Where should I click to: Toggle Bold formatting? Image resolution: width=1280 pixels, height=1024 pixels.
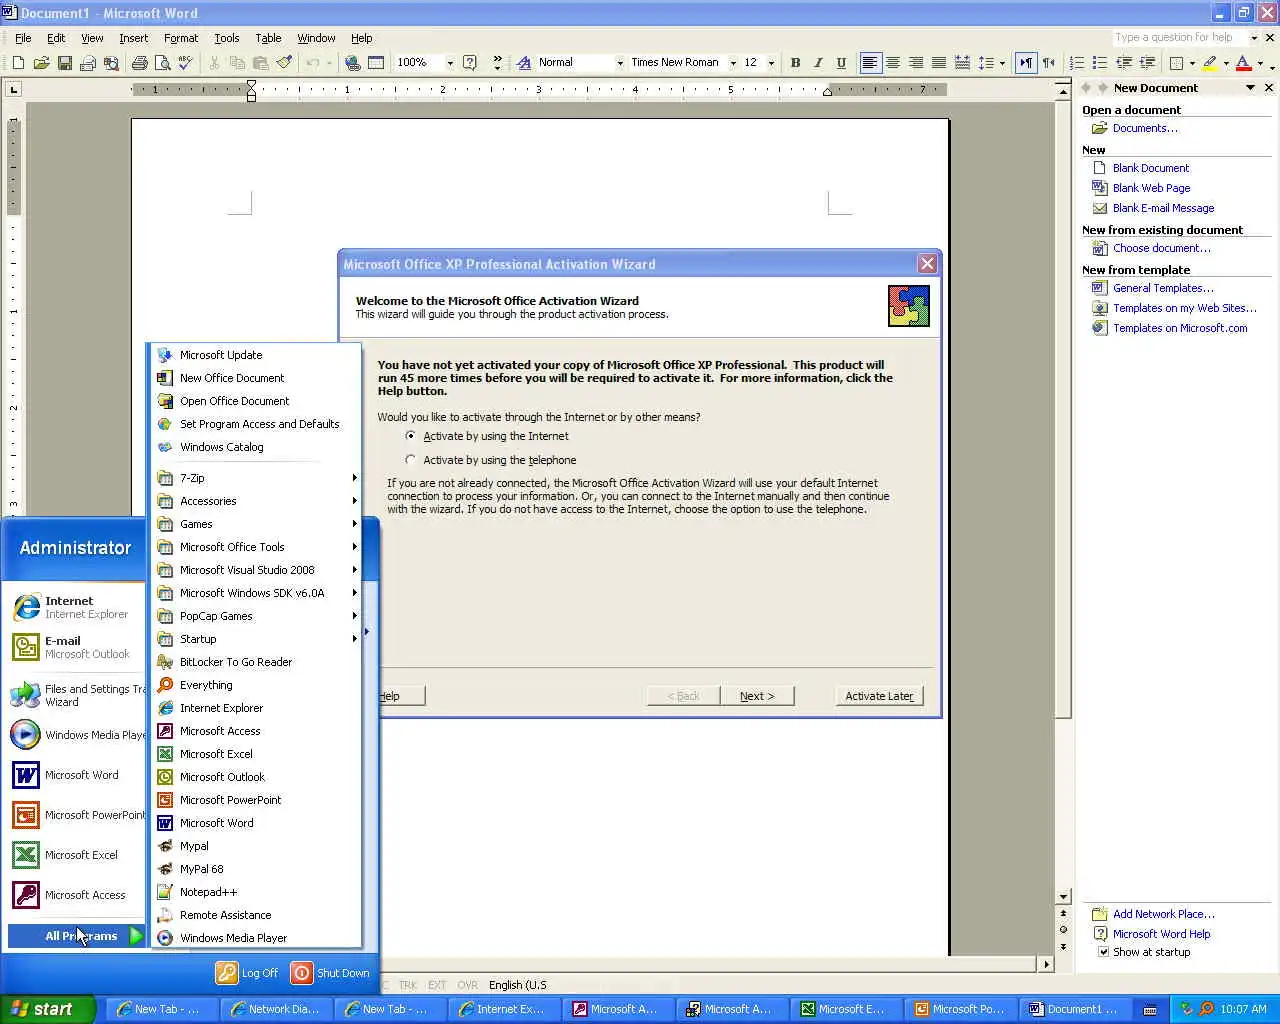click(795, 63)
